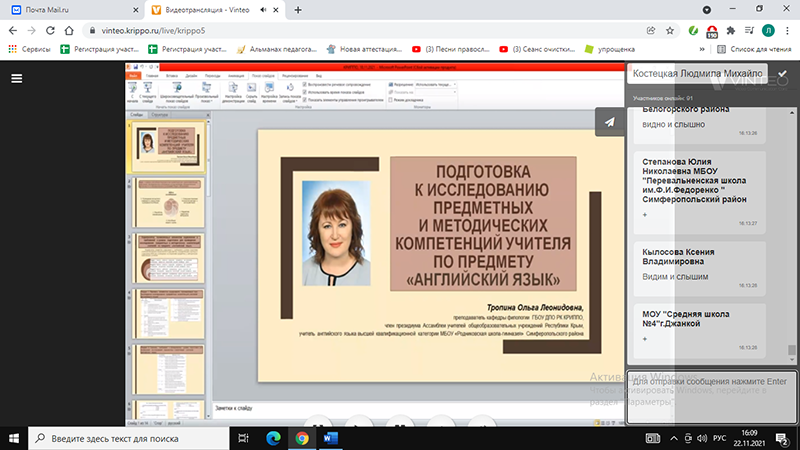Image resolution: width=800 pixels, height=450 pixels.
Task: Click the chat message input field
Action: [710, 395]
